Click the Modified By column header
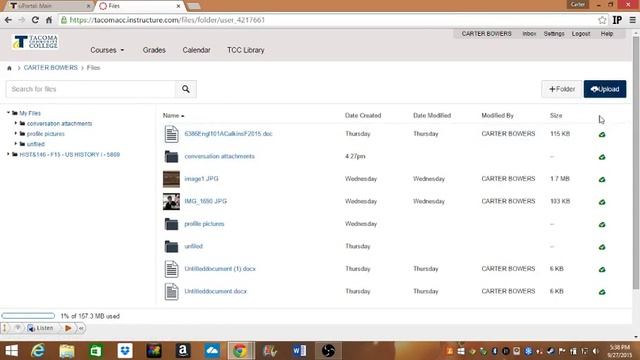 point(497,116)
